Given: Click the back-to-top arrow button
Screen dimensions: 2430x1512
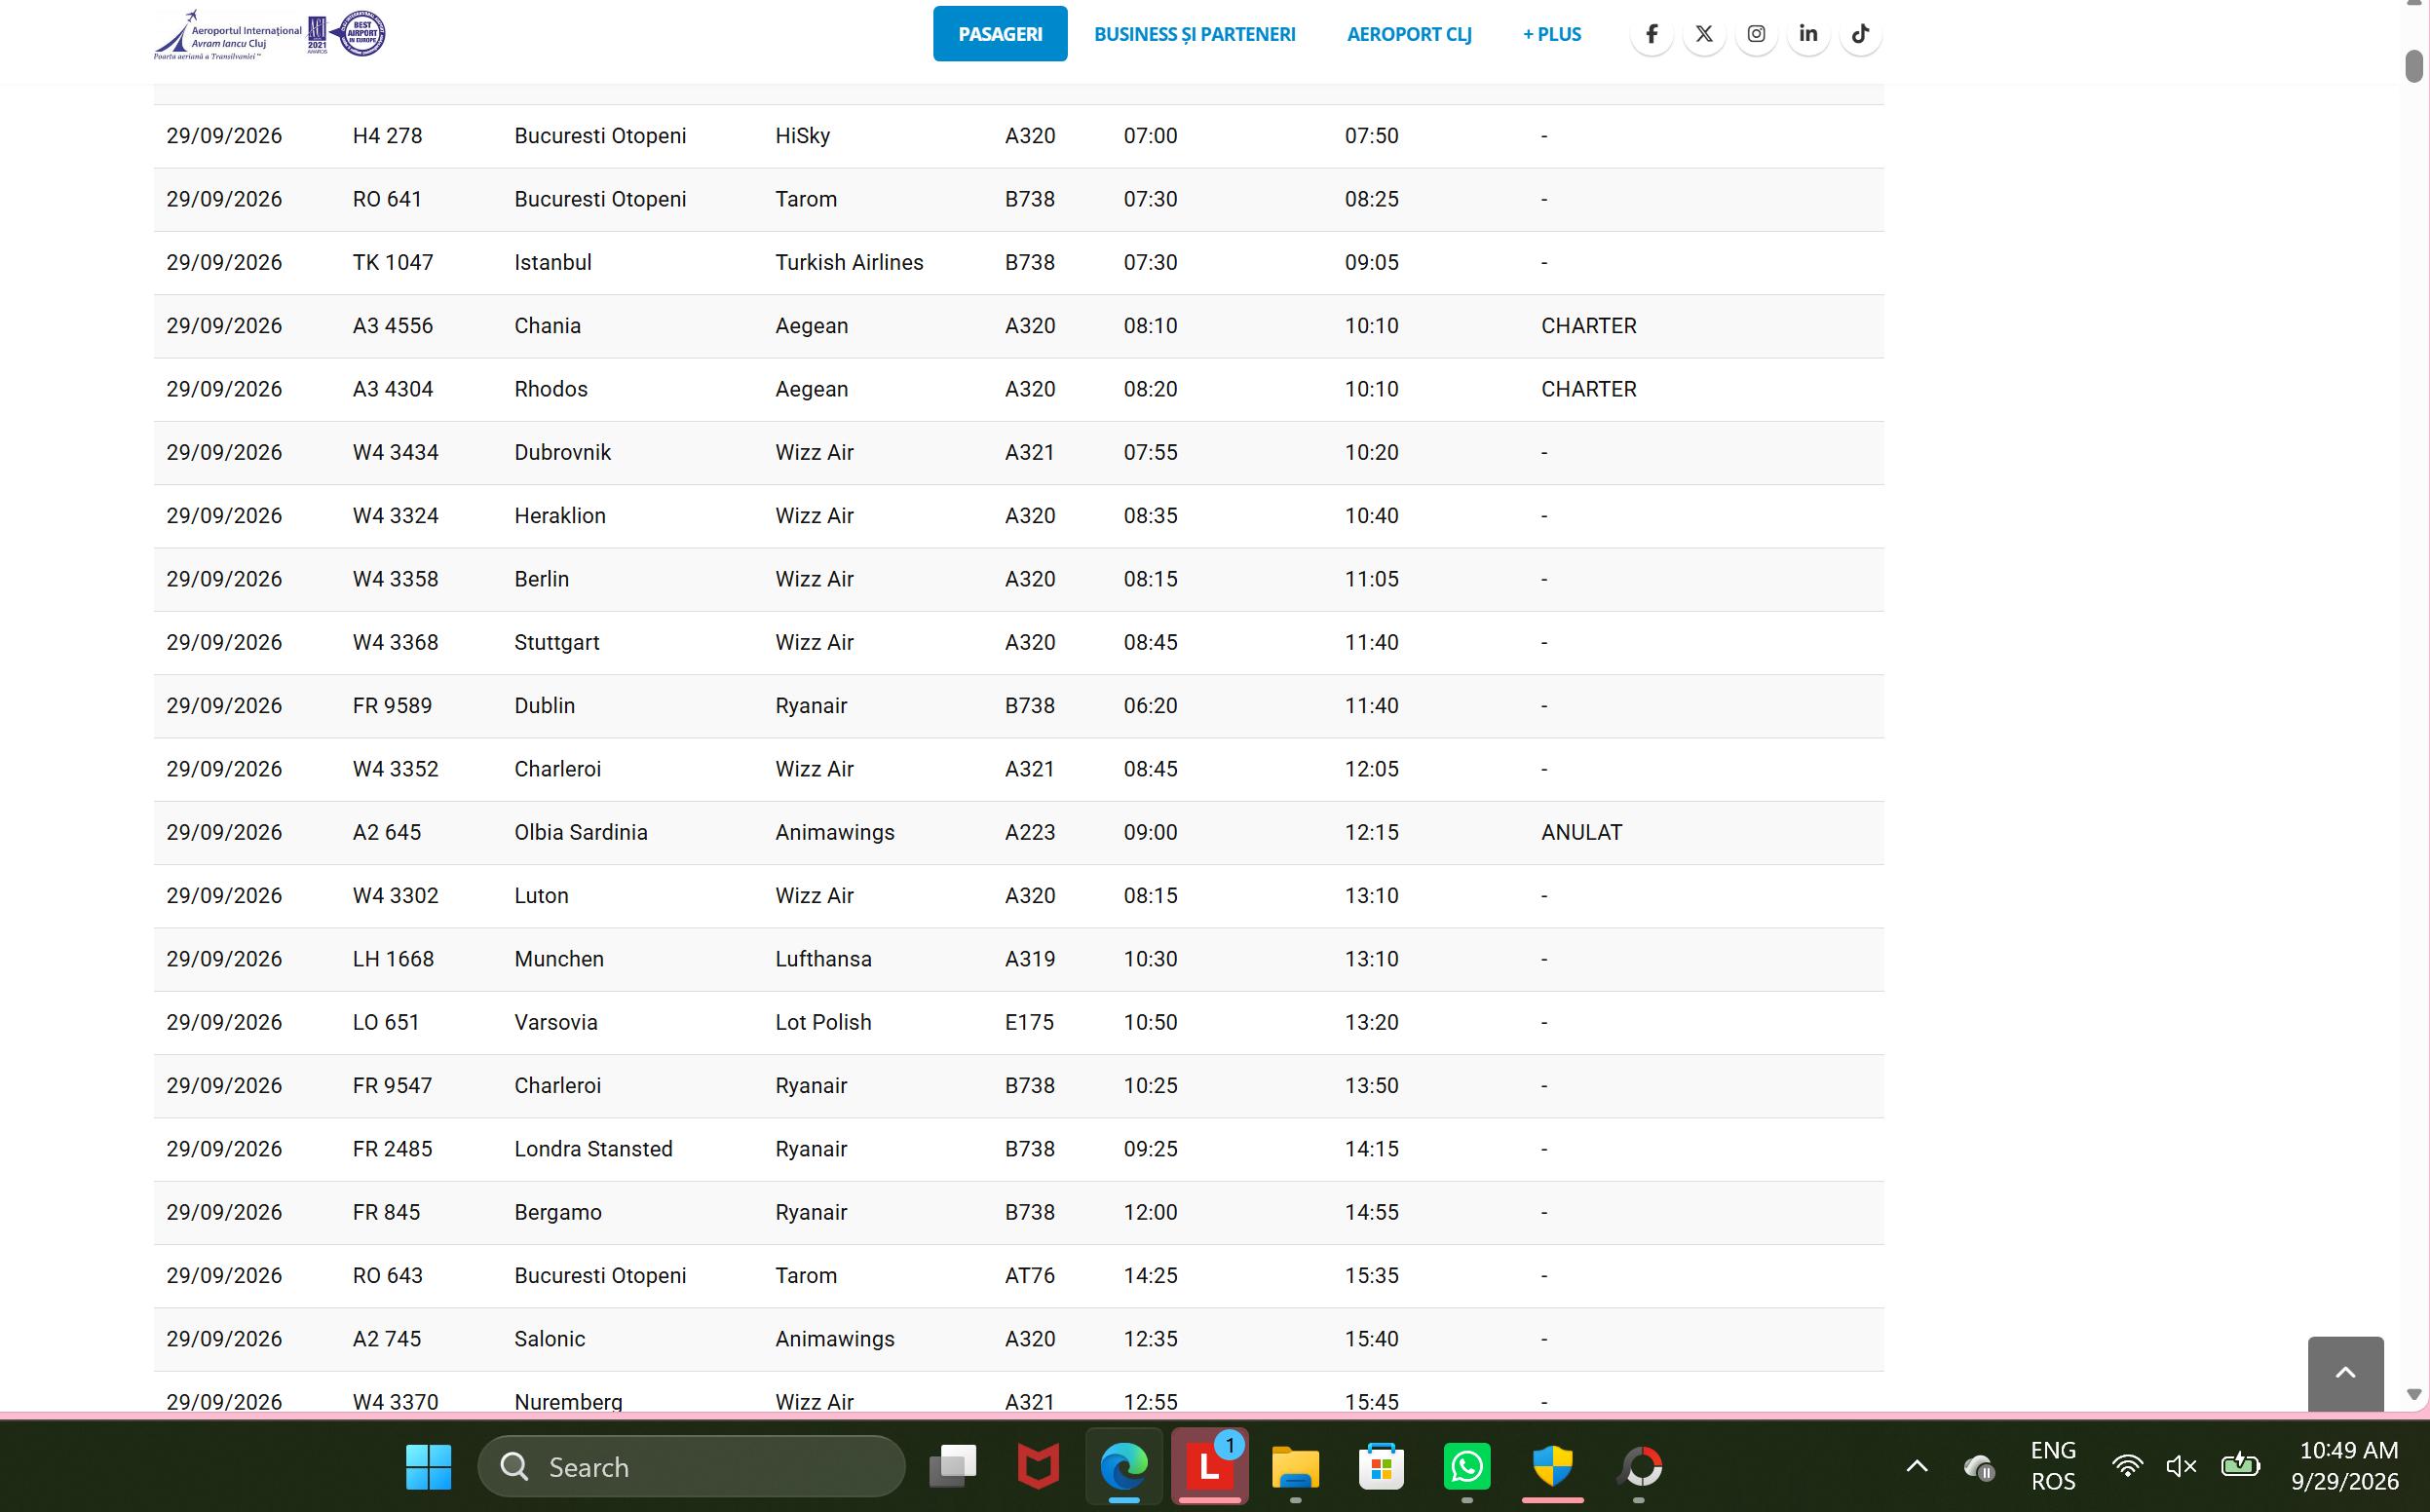Looking at the screenshot, I should coord(2345,1373).
